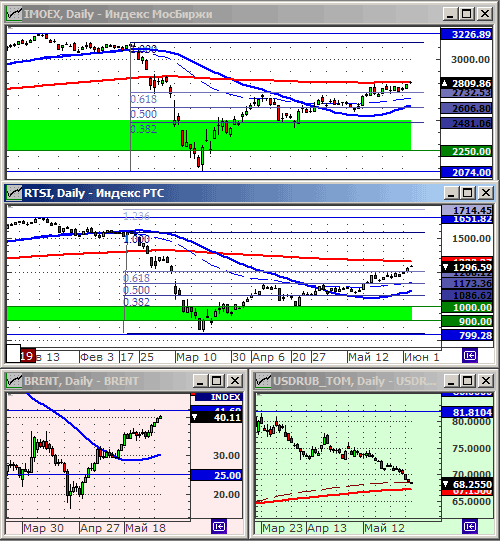Screen dimensions: 500x541
Task: Click 'Апр 27' date on BRENT axis
Action: pyautogui.click(x=100, y=528)
